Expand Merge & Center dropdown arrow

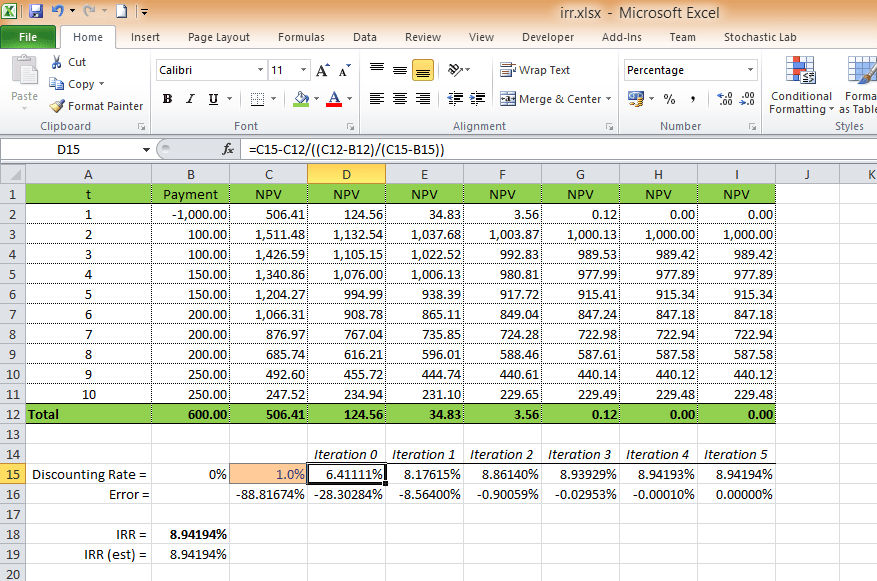point(608,99)
